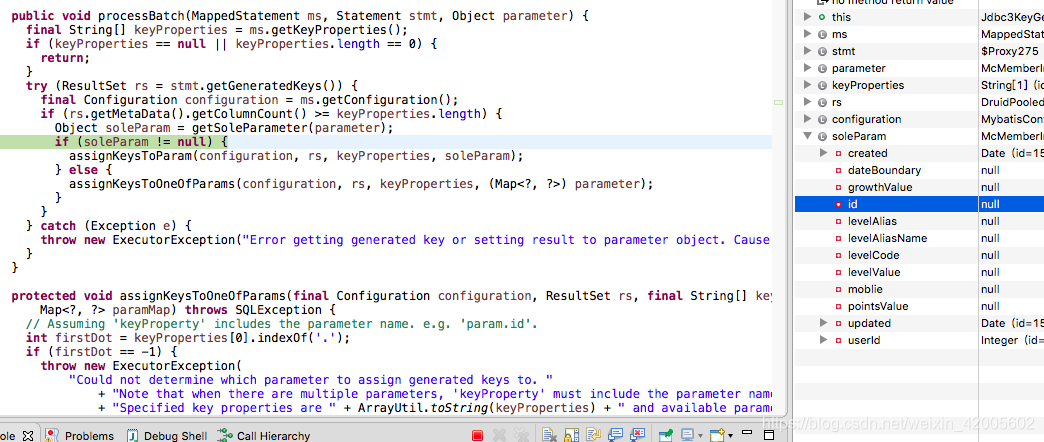Click the 'String[1]' value of keyProperties
Screen dimensions: 1044x442
[1003, 85]
